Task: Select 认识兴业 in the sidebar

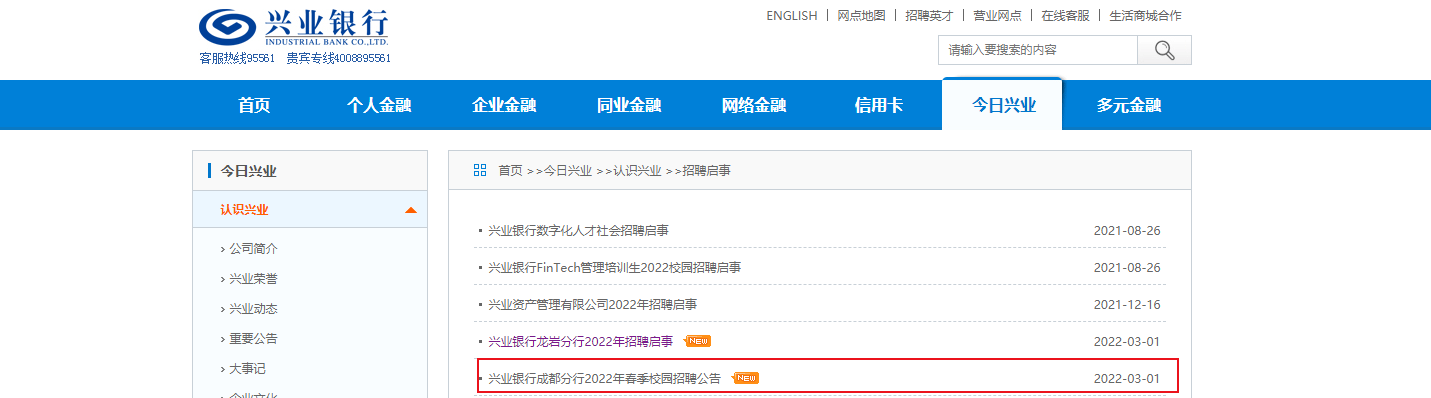Action: click(x=244, y=210)
